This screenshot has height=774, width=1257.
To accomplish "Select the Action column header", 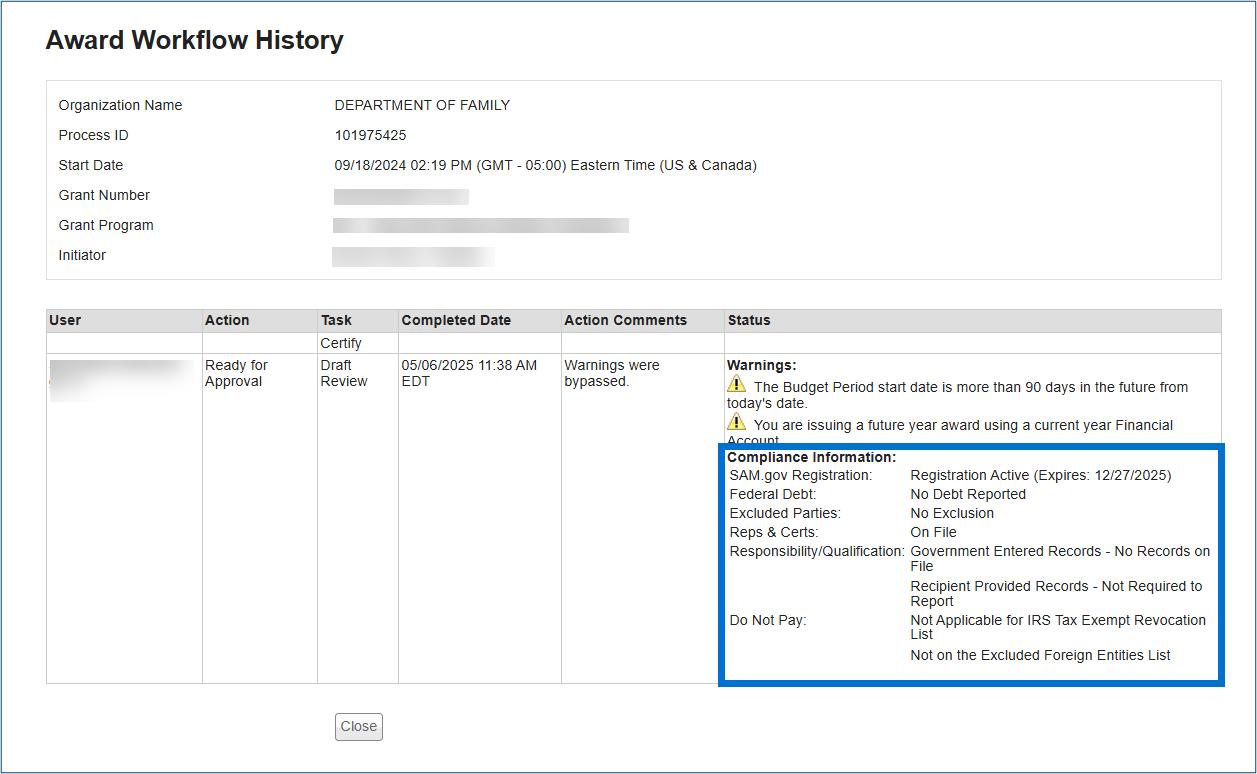I will click(x=227, y=321).
